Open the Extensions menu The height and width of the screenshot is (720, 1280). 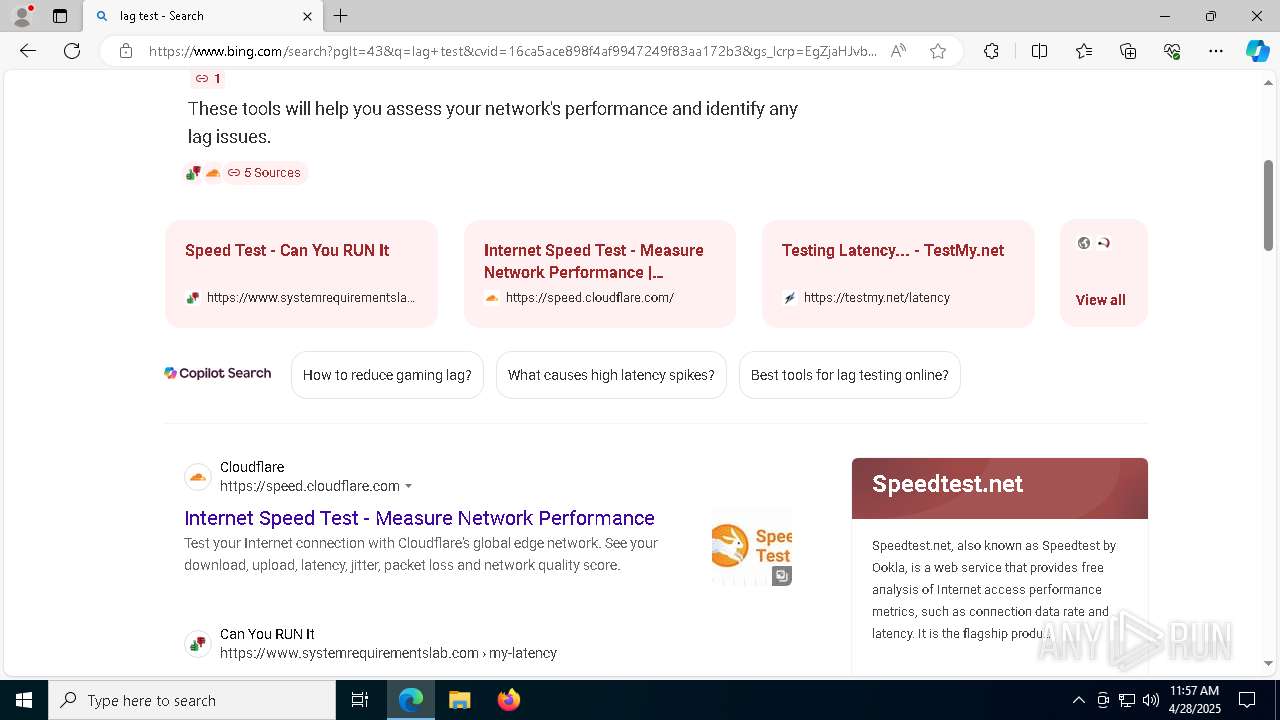click(991, 51)
